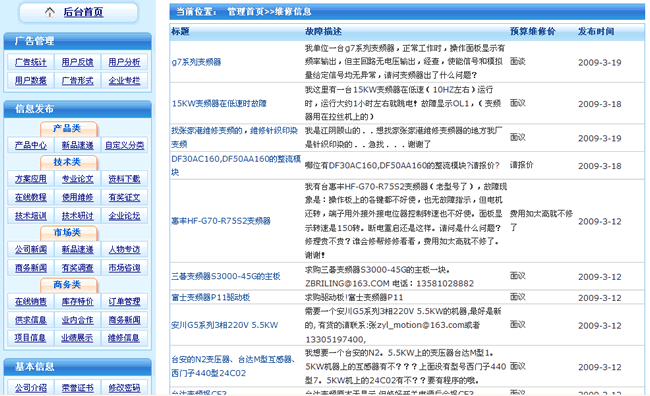Open the 台安的N2变压器 entry
This screenshot has height=396, width=650.
click(233, 366)
